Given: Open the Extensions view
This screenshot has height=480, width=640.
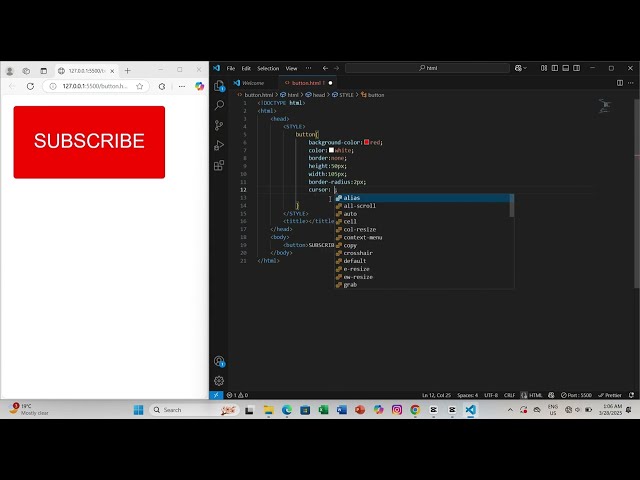Looking at the screenshot, I should point(219,165).
